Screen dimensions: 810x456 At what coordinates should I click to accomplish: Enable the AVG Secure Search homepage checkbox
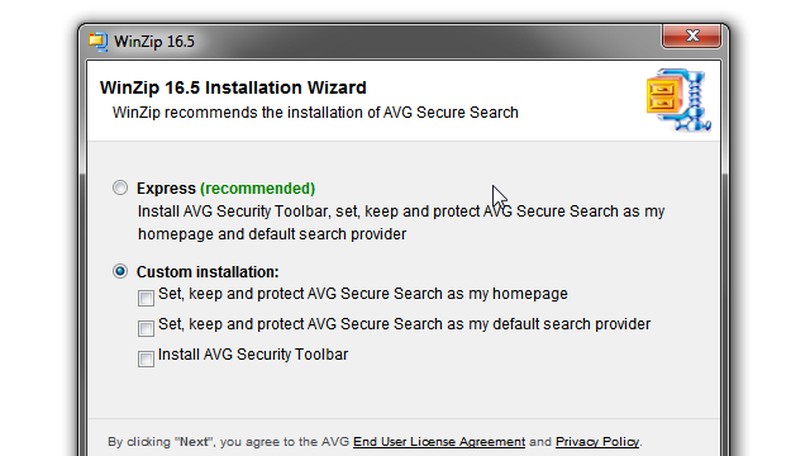click(146, 297)
